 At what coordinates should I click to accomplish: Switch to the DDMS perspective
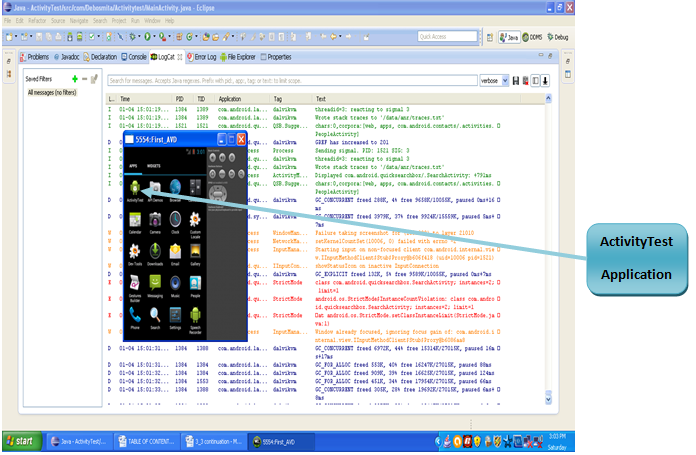pyautogui.click(x=532, y=37)
